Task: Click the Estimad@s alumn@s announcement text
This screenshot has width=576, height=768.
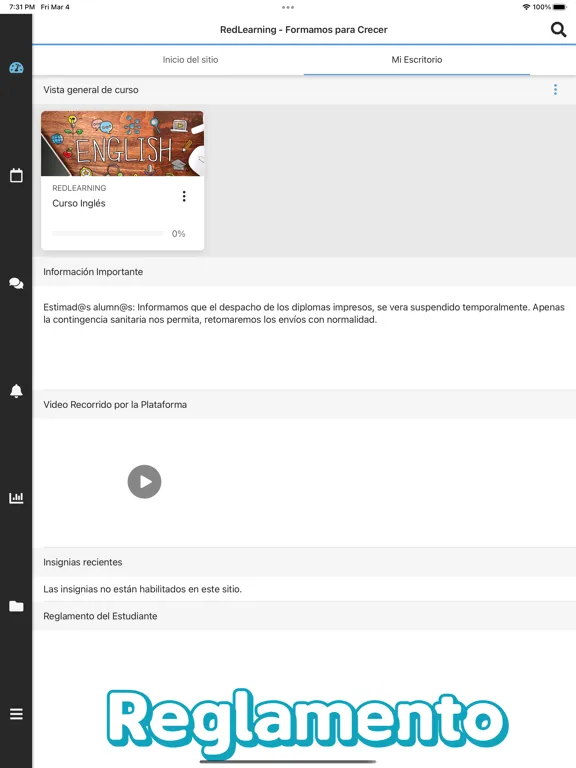Action: tap(304, 313)
